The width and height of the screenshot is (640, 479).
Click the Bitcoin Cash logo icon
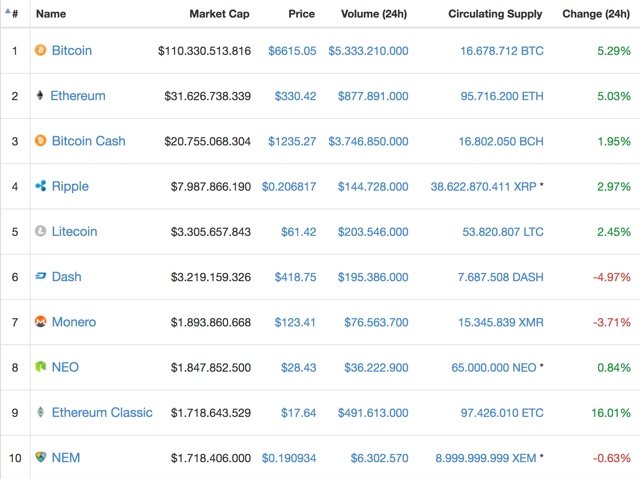(40, 141)
